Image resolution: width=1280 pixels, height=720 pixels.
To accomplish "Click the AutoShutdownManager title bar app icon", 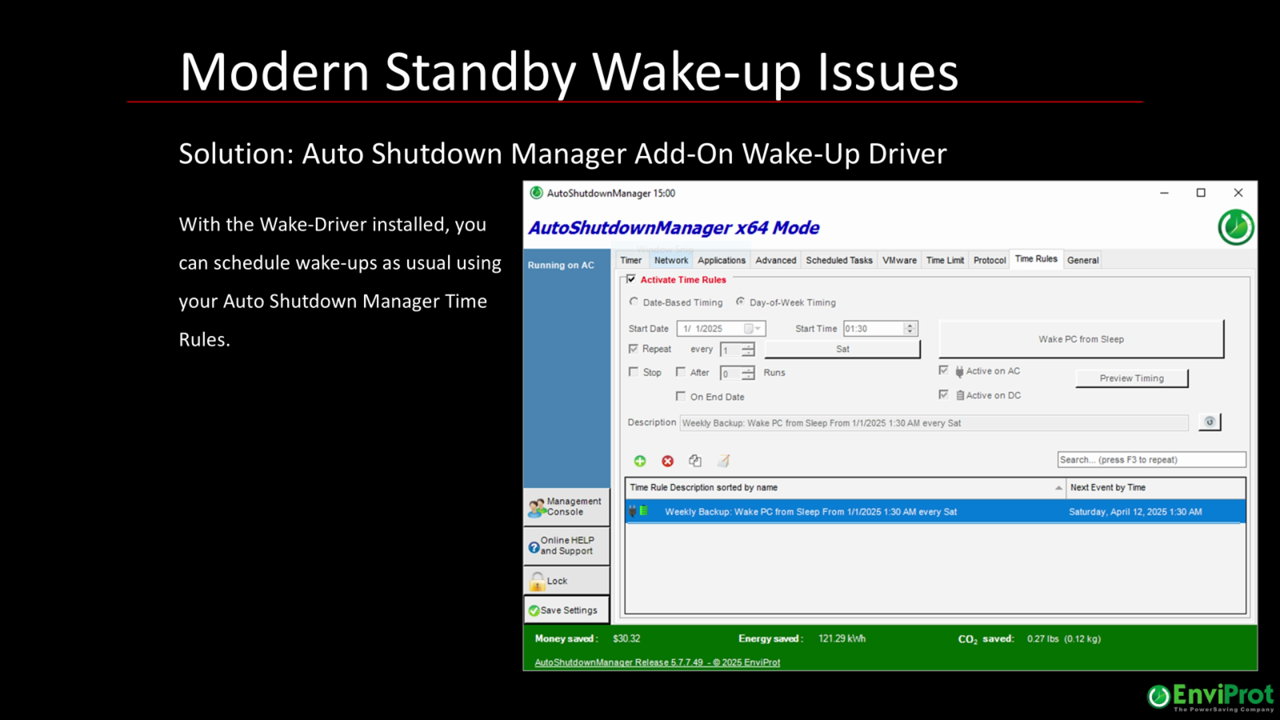I will tap(536, 193).
